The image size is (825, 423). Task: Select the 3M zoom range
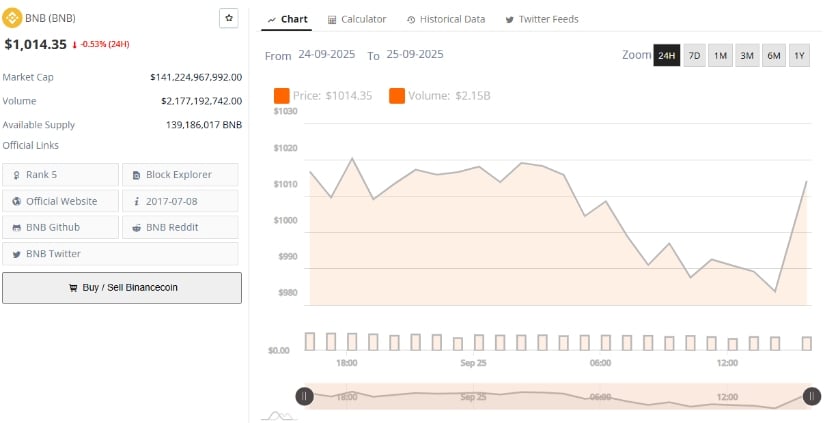[747, 55]
